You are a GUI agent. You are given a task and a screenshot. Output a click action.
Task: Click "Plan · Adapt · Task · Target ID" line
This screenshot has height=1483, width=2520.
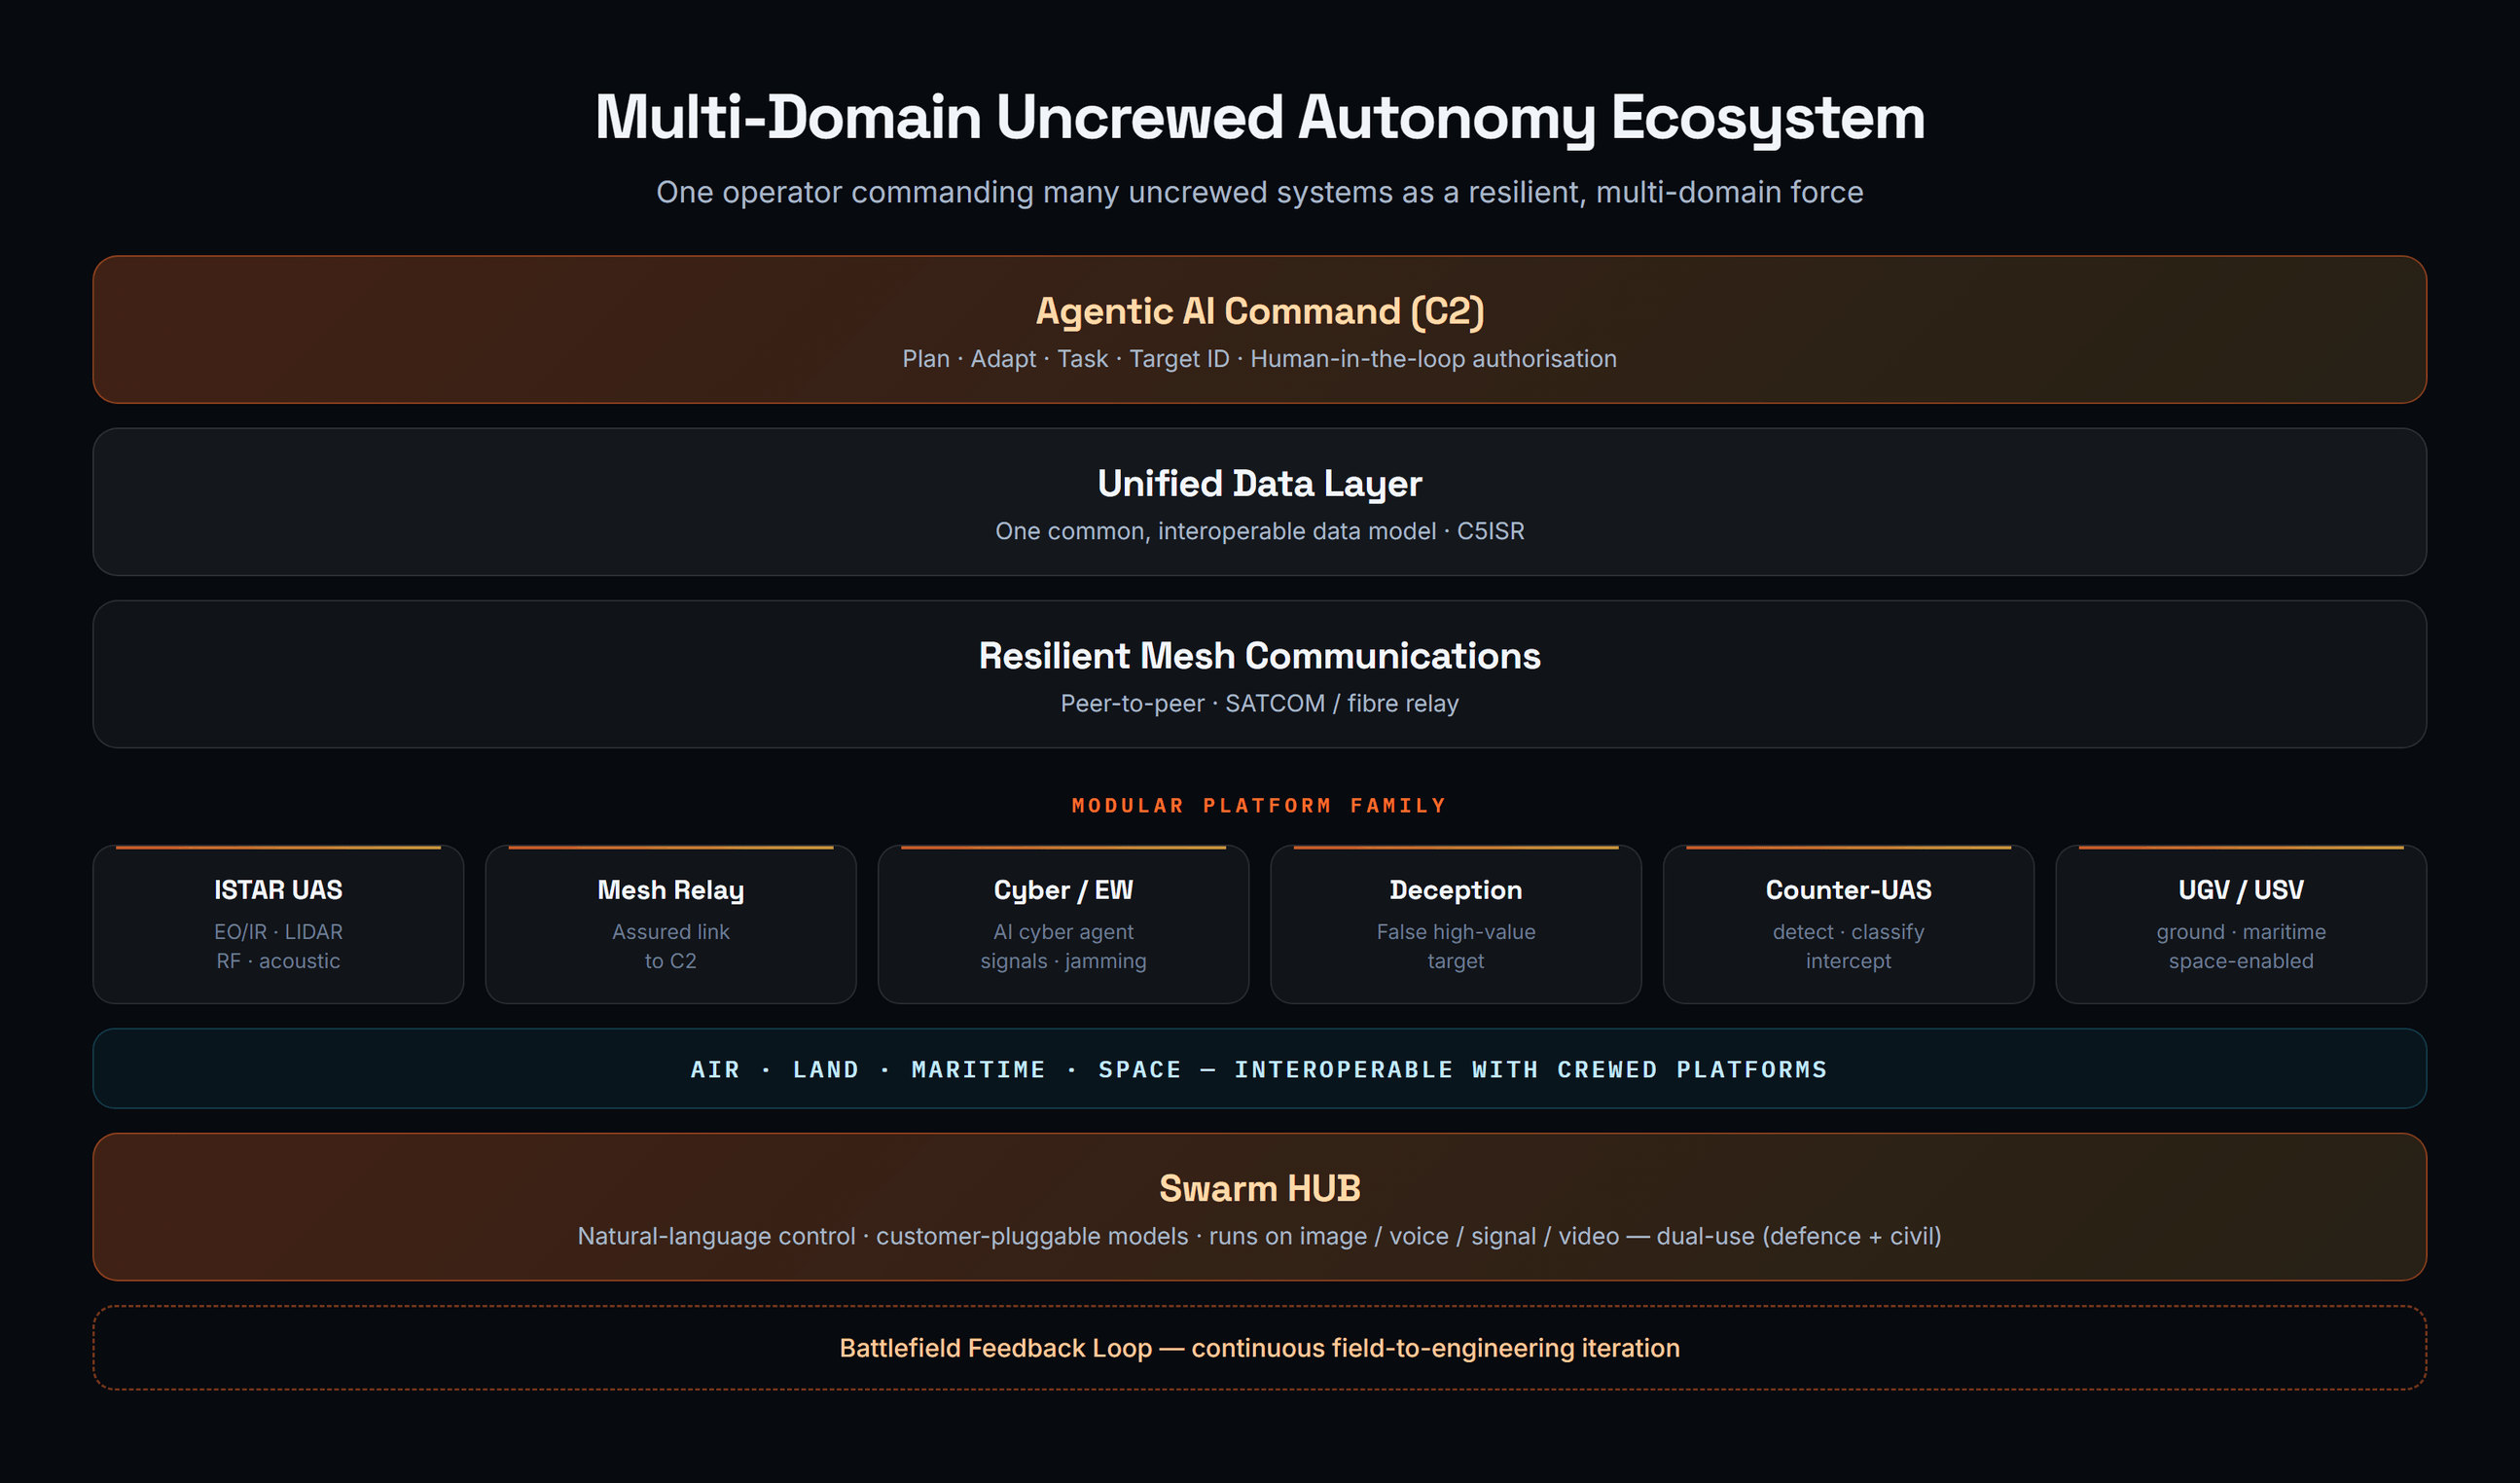tap(1260, 359)
